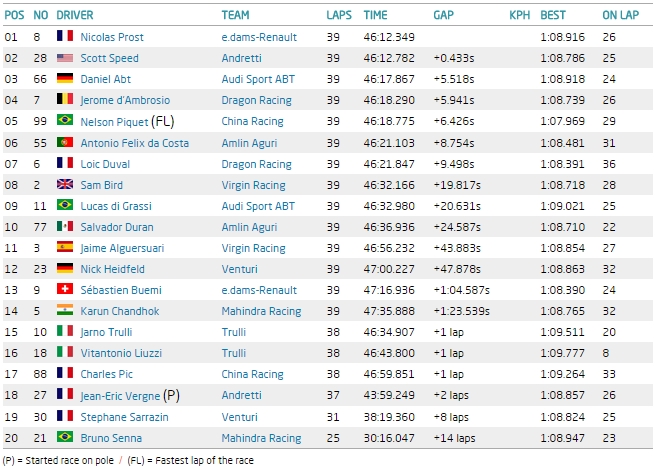Select Lucas di Grassi driver name
Image resolution: width=659 pixels, height=470 pixels.
click(x=116, y=206)
